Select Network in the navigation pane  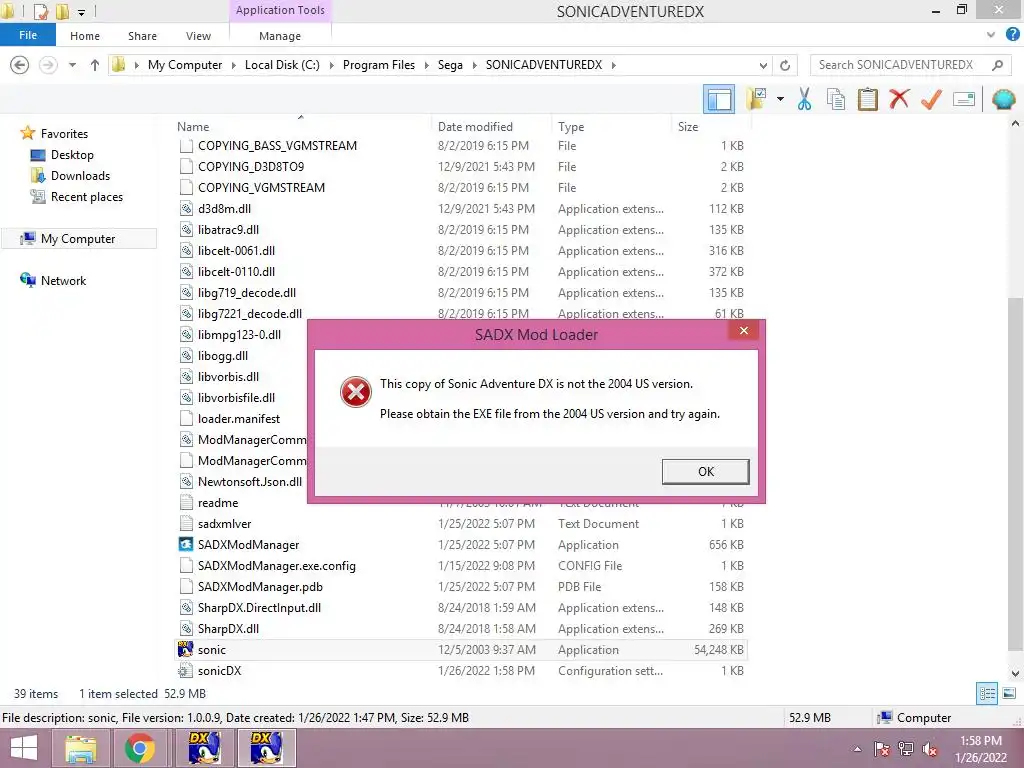point(63,281)
